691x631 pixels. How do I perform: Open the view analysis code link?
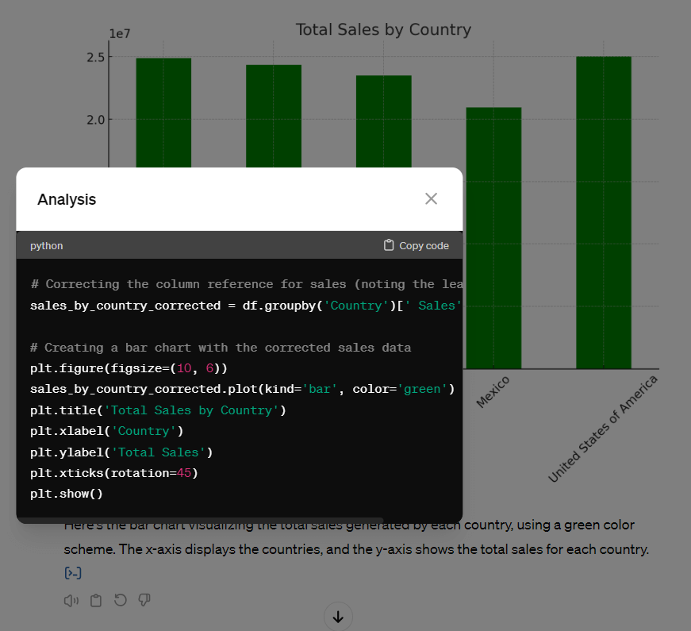[x=73, y=573]
